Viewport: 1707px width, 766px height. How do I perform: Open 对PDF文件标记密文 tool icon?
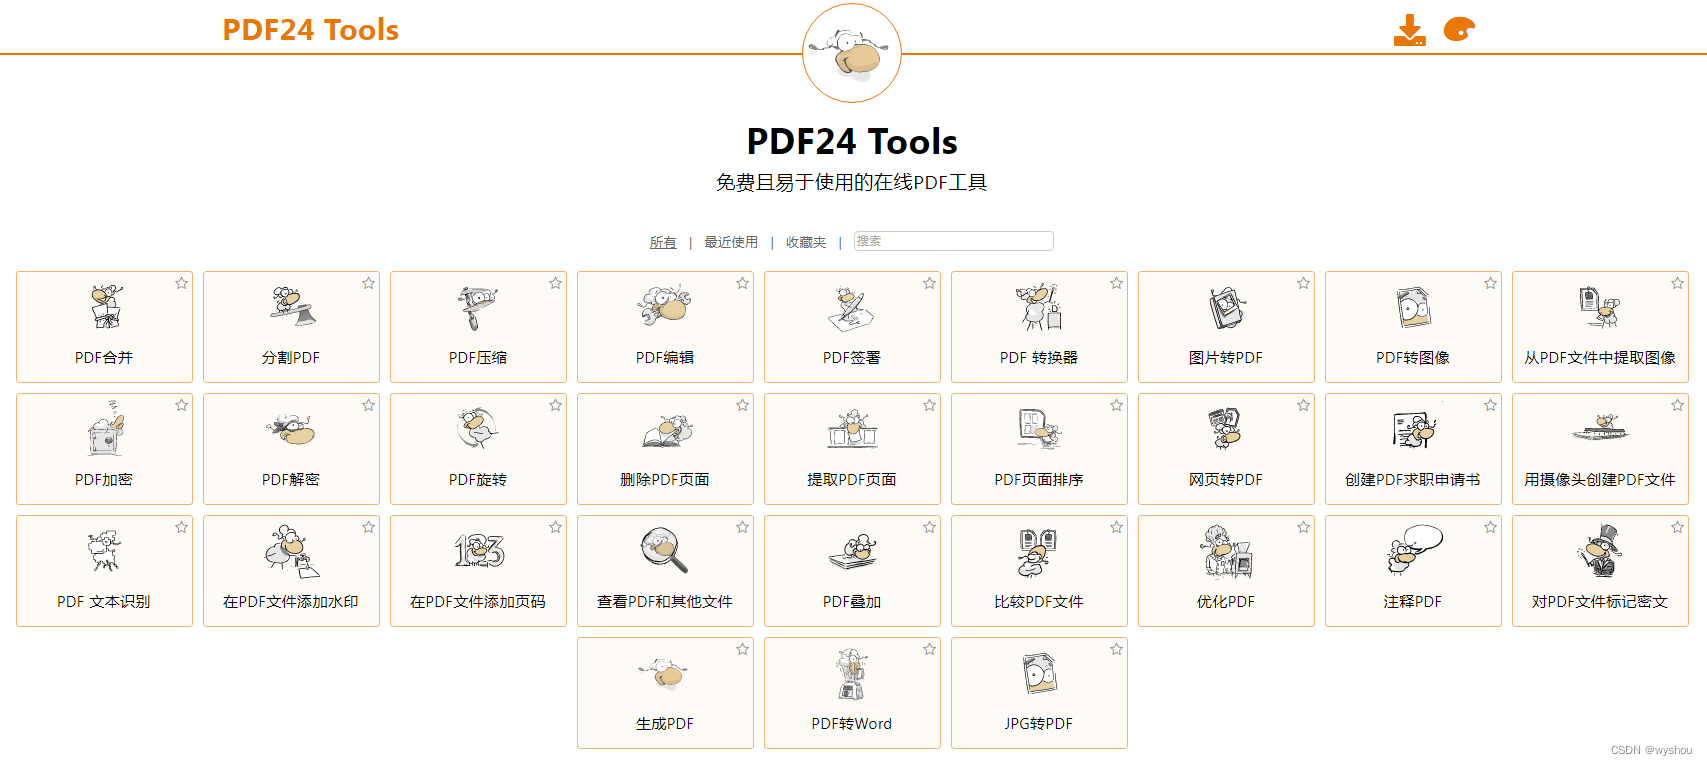(1600, 551)
